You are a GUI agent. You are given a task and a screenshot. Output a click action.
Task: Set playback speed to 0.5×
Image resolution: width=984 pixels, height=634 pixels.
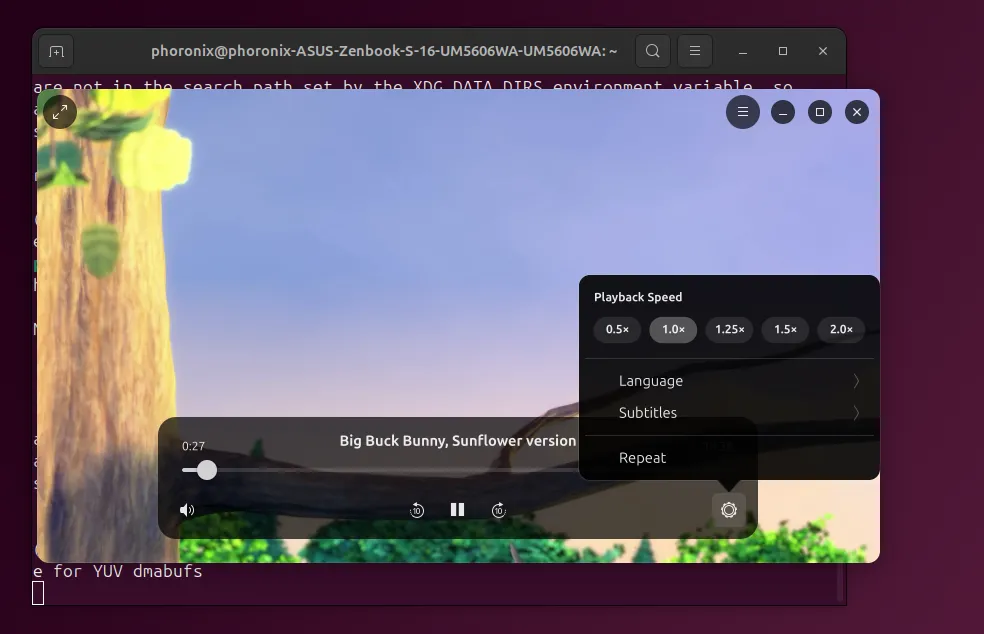pyautogui.click(x=617, y=330)
